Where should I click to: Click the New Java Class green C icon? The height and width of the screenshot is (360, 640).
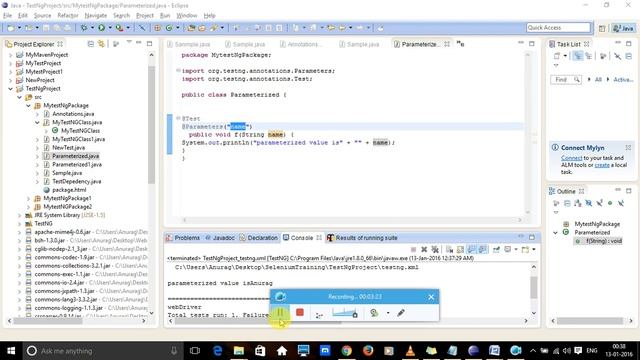pos(169,27)
